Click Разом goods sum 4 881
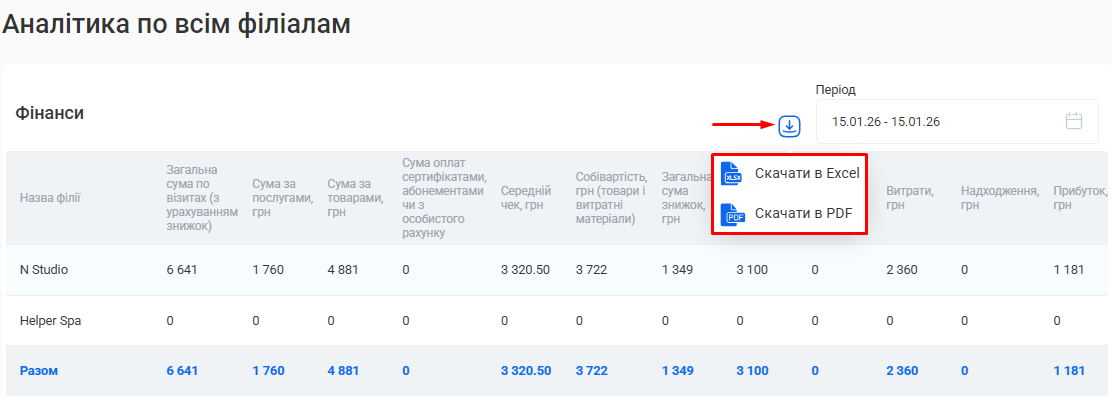1112x398 pixels. pos(343,371)
